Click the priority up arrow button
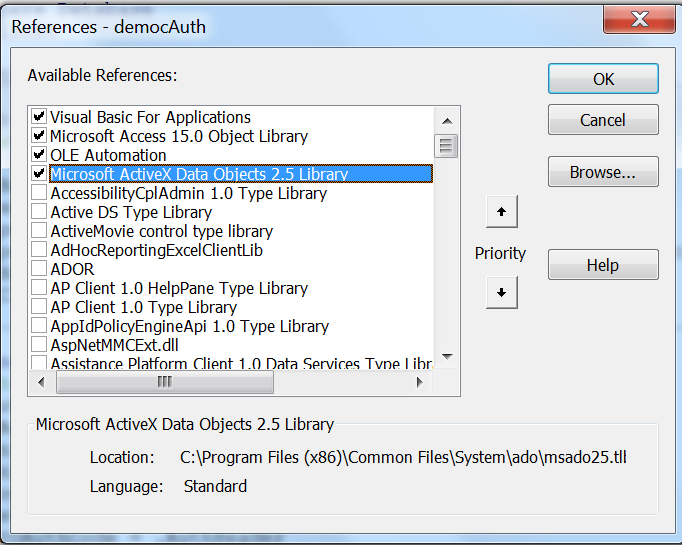The height and width of the screenshot is (545, 682). coord(501,212)
